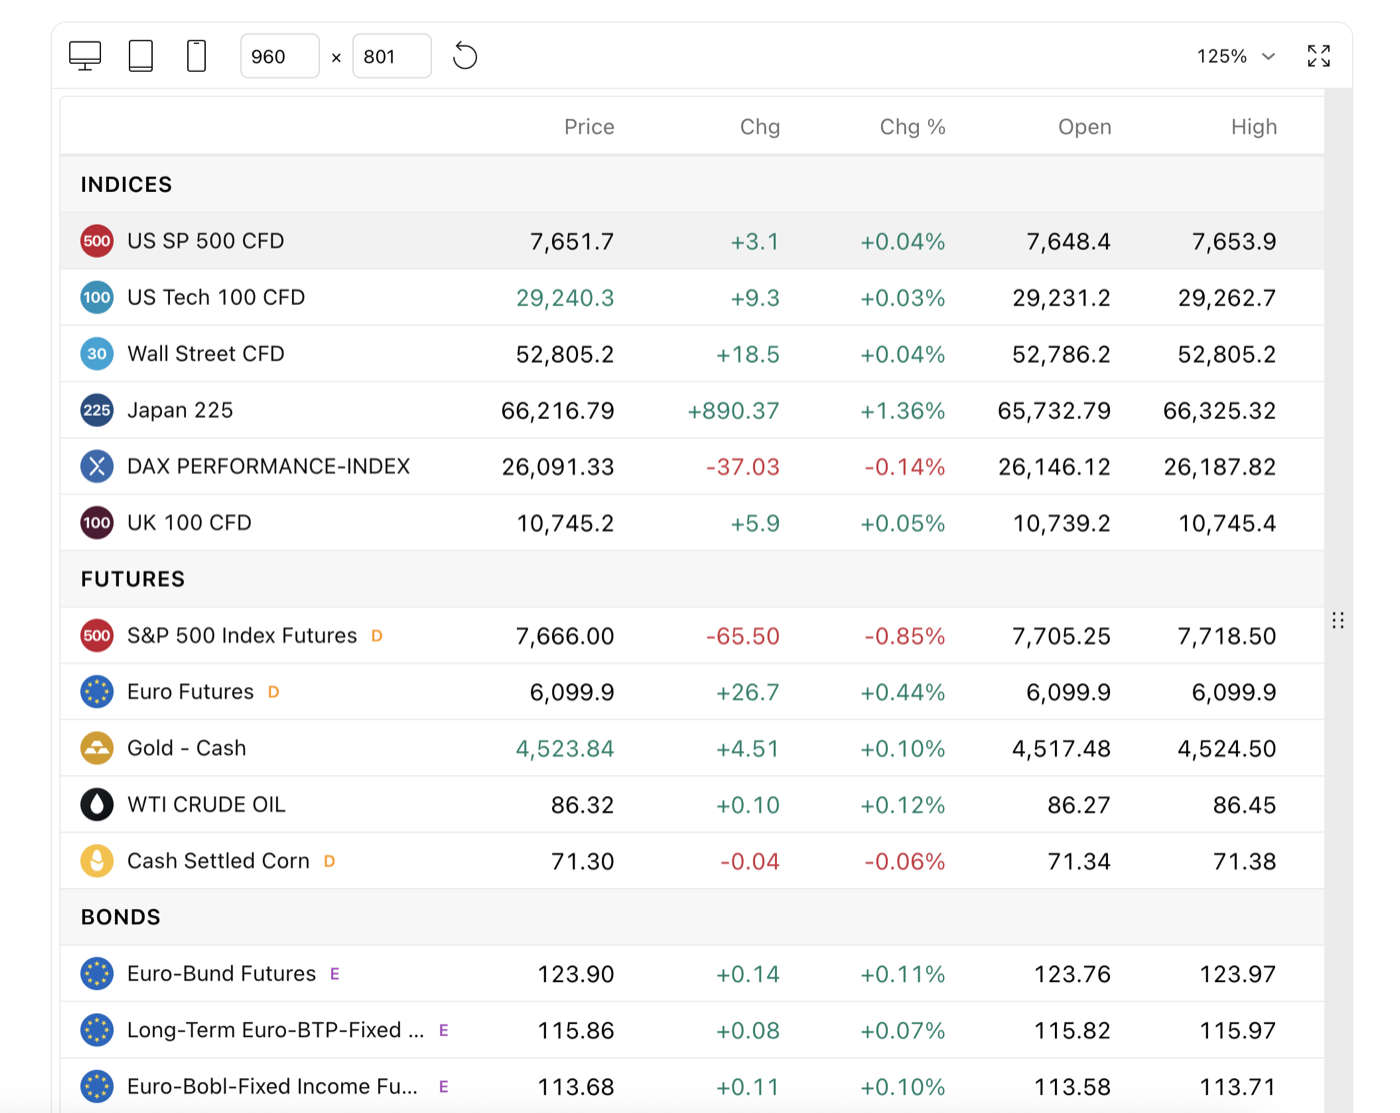Click the US SP 500 CFD icon
The width and height of the screenshot is (1400, 1113).
97,241
